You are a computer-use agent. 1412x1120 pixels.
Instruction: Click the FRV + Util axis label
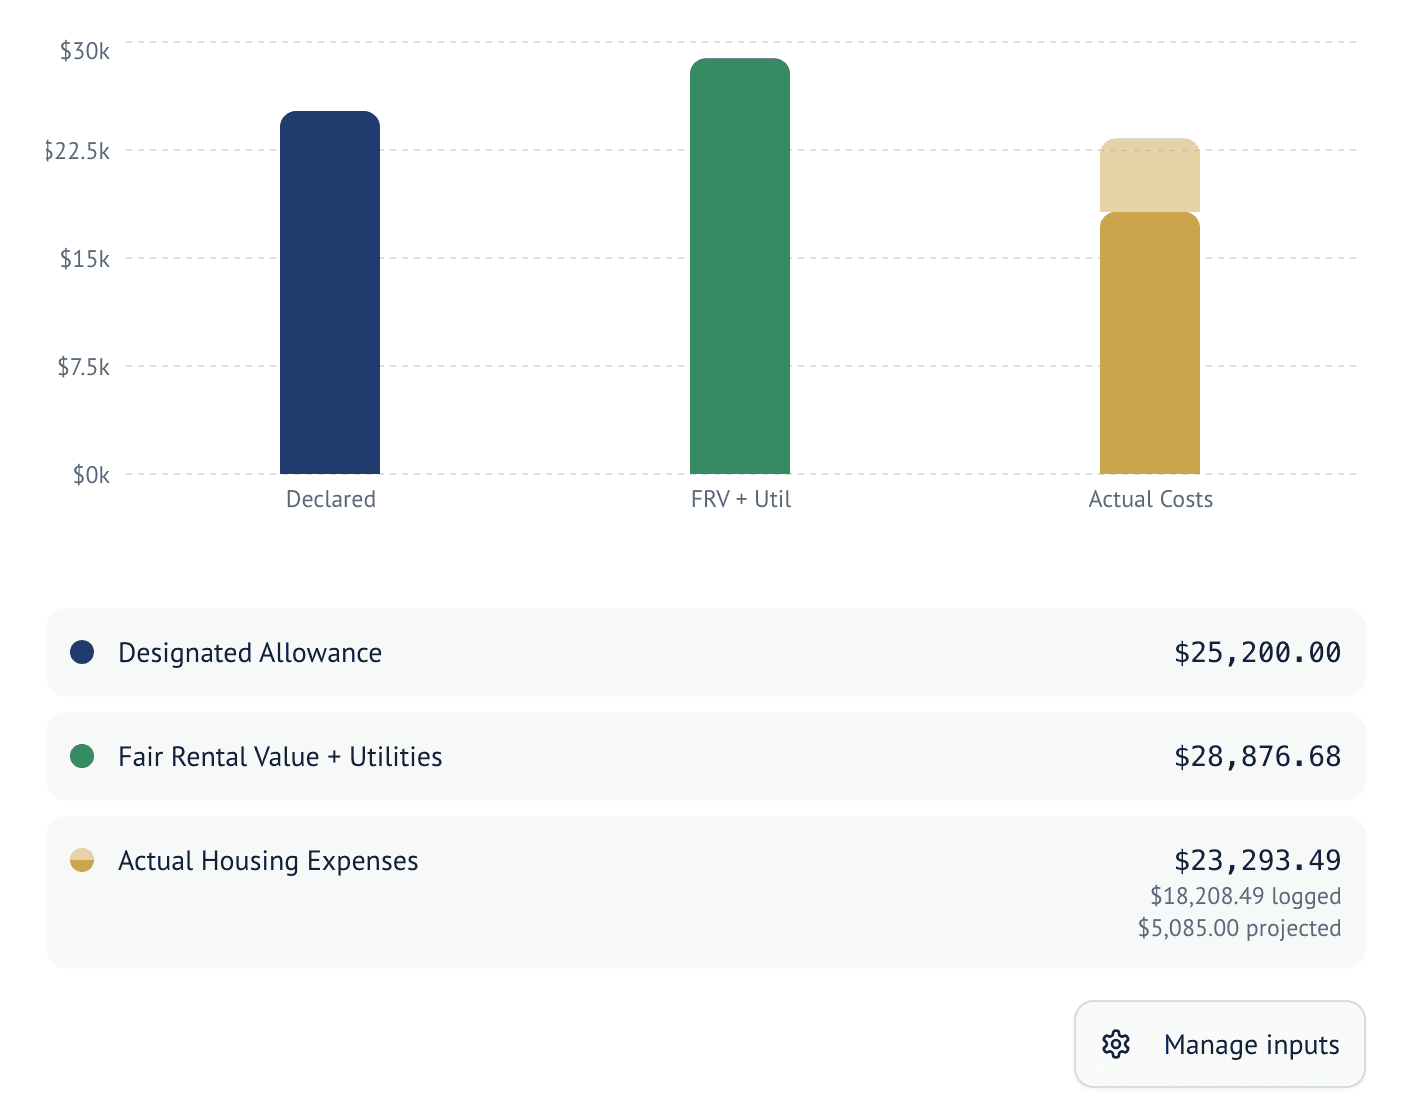point(741,499)
